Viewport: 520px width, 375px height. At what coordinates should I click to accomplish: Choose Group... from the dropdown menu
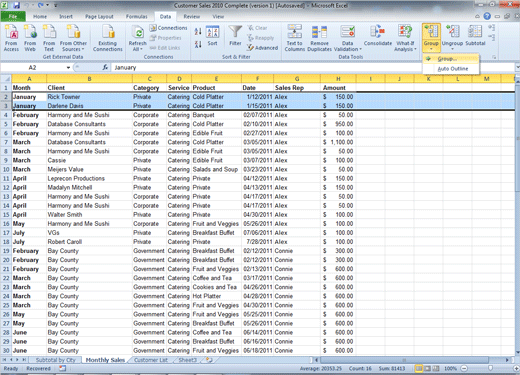pos(451,59)
